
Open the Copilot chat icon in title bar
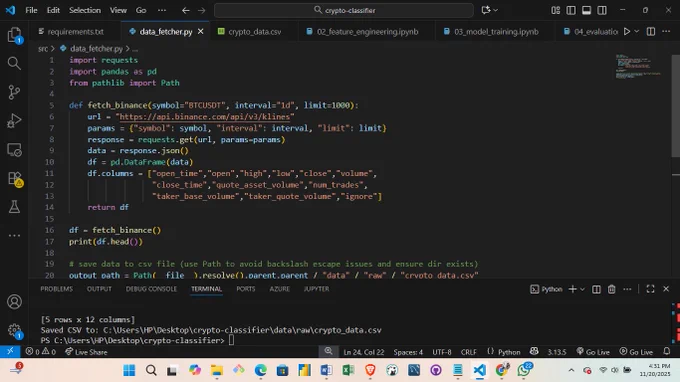coord(486,10)
